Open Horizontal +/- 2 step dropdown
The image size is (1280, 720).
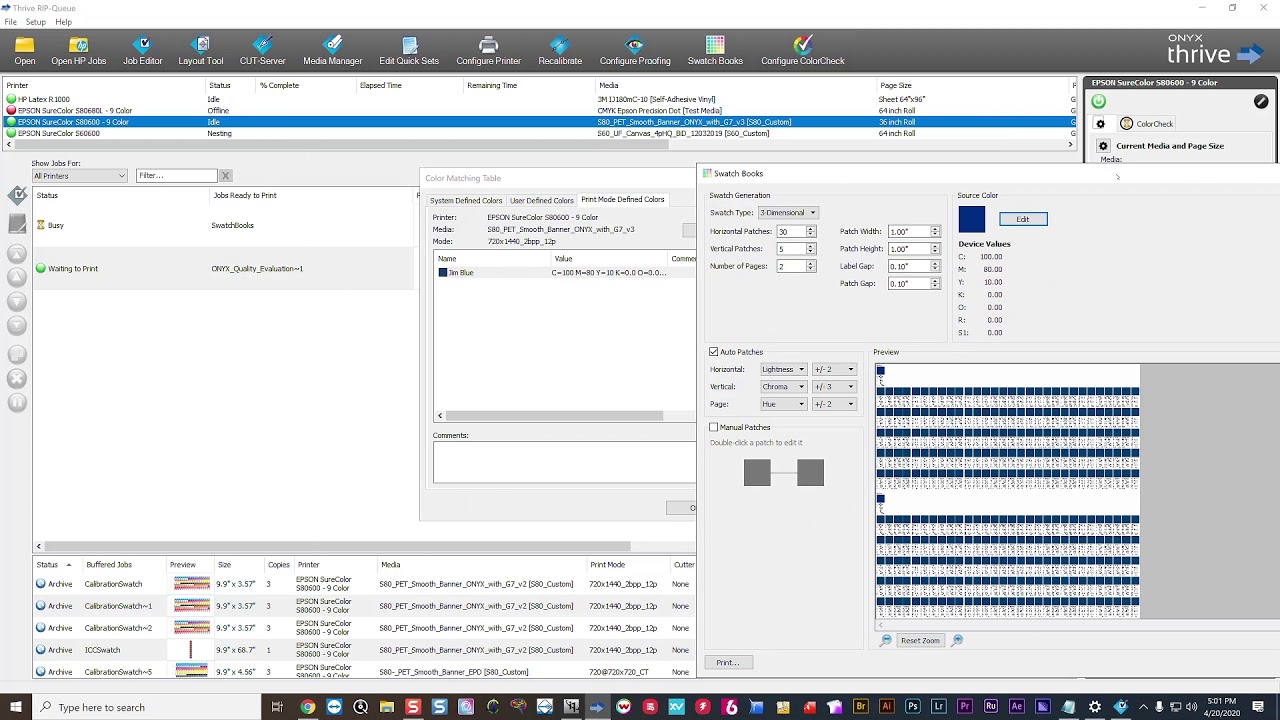click(834, 369)
